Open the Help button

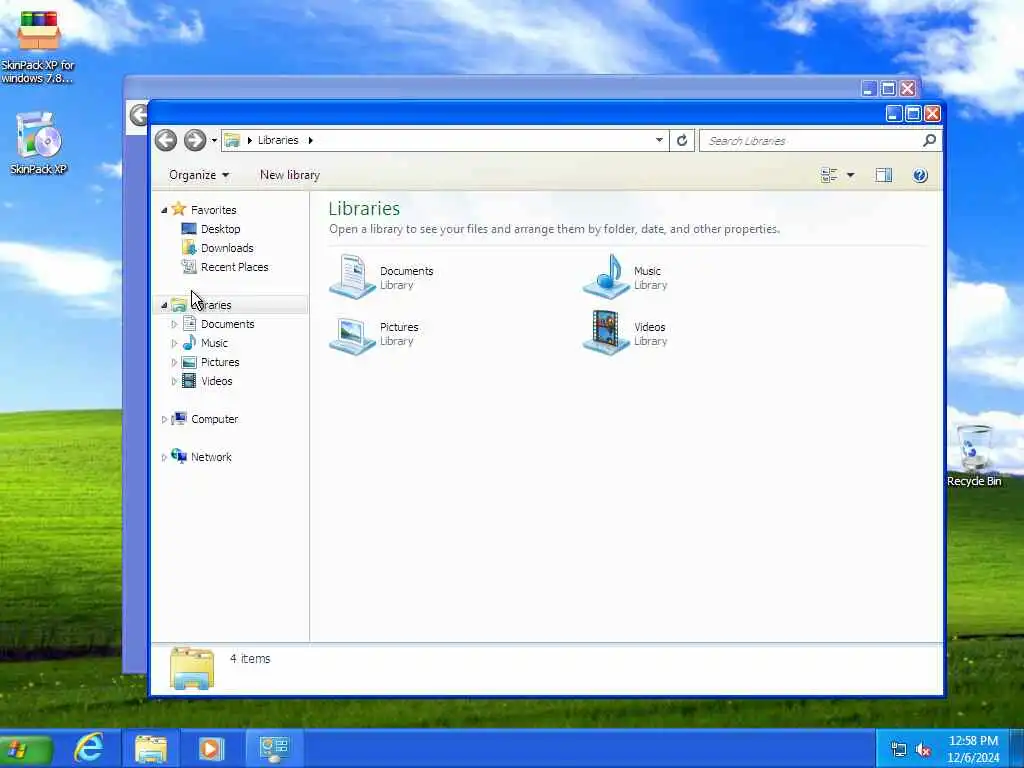[x=920, y=175]
